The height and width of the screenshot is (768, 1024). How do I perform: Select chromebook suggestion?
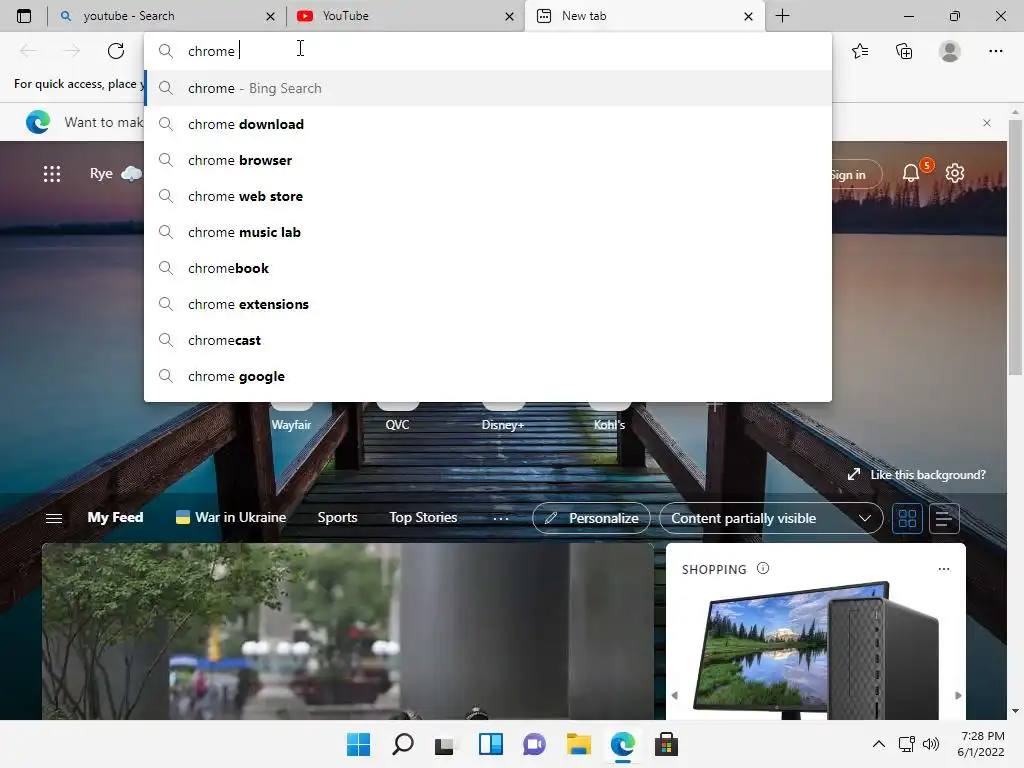[x=488, y=268]
